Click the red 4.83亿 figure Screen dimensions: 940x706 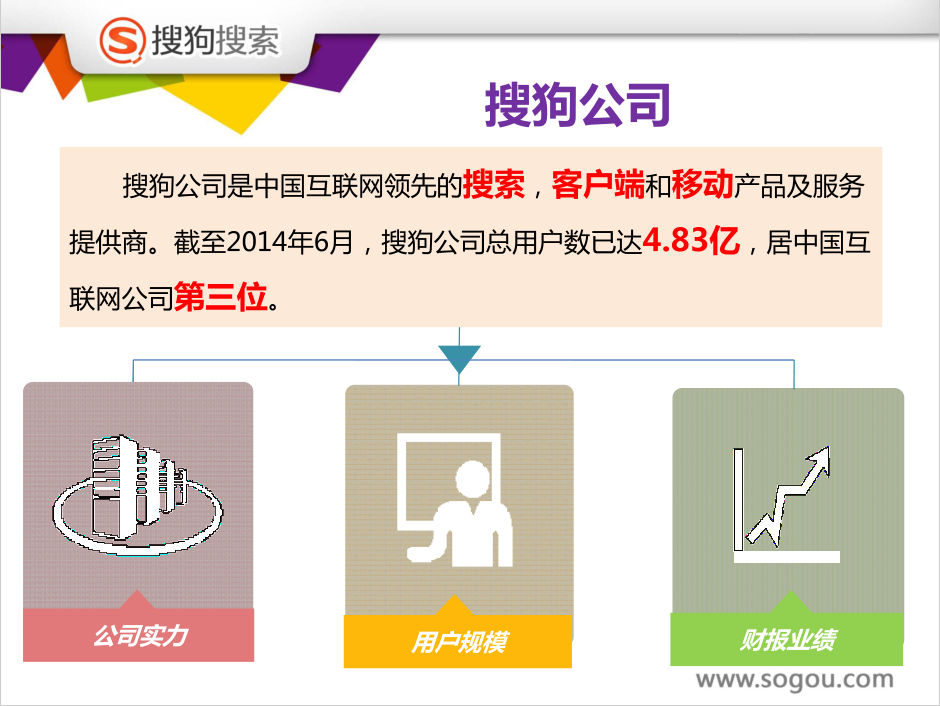[691, 240]
